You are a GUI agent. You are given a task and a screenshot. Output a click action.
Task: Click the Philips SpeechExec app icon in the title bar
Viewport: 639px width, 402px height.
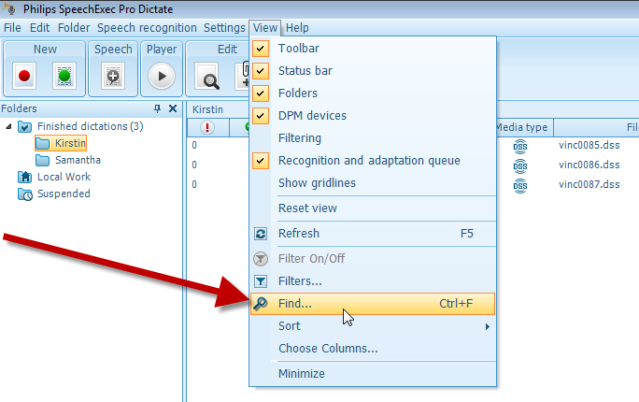pyautogui.click(x=10, y=8)
